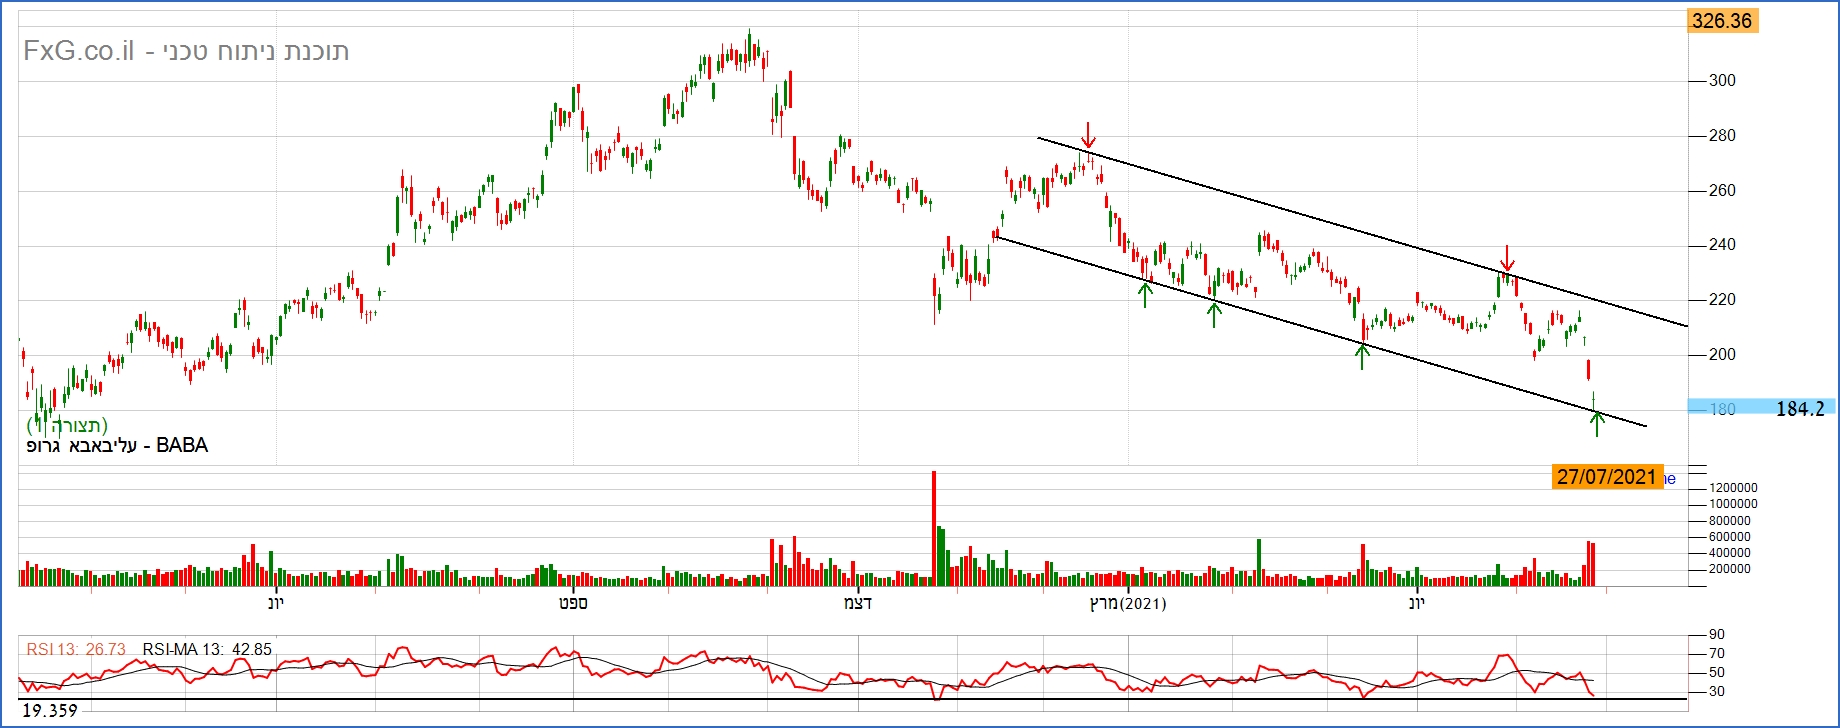
Task: Click the 200000 volume axis label
Action: tap(1730, 569)
